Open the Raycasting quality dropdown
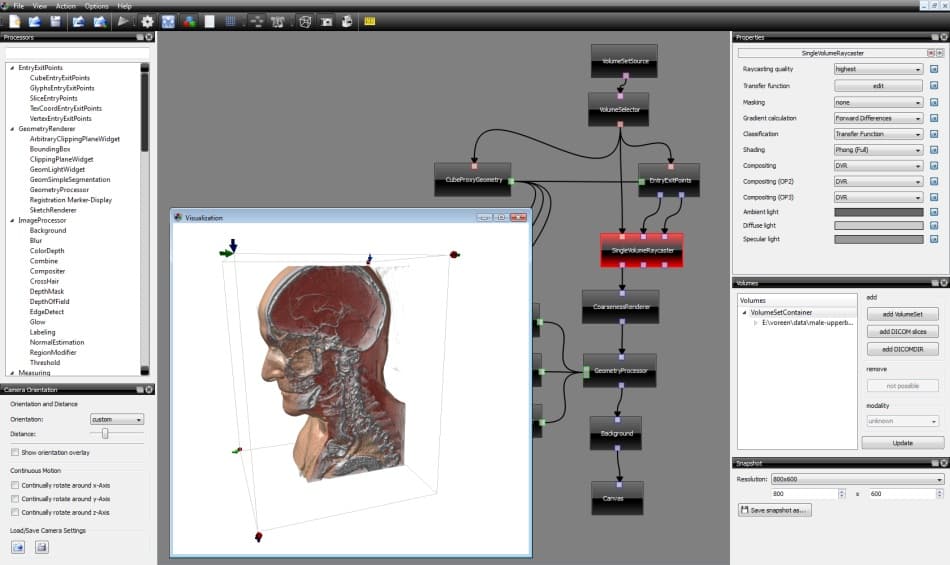The image size is (950, 565). pyautogui.click(x=878, y=70)
